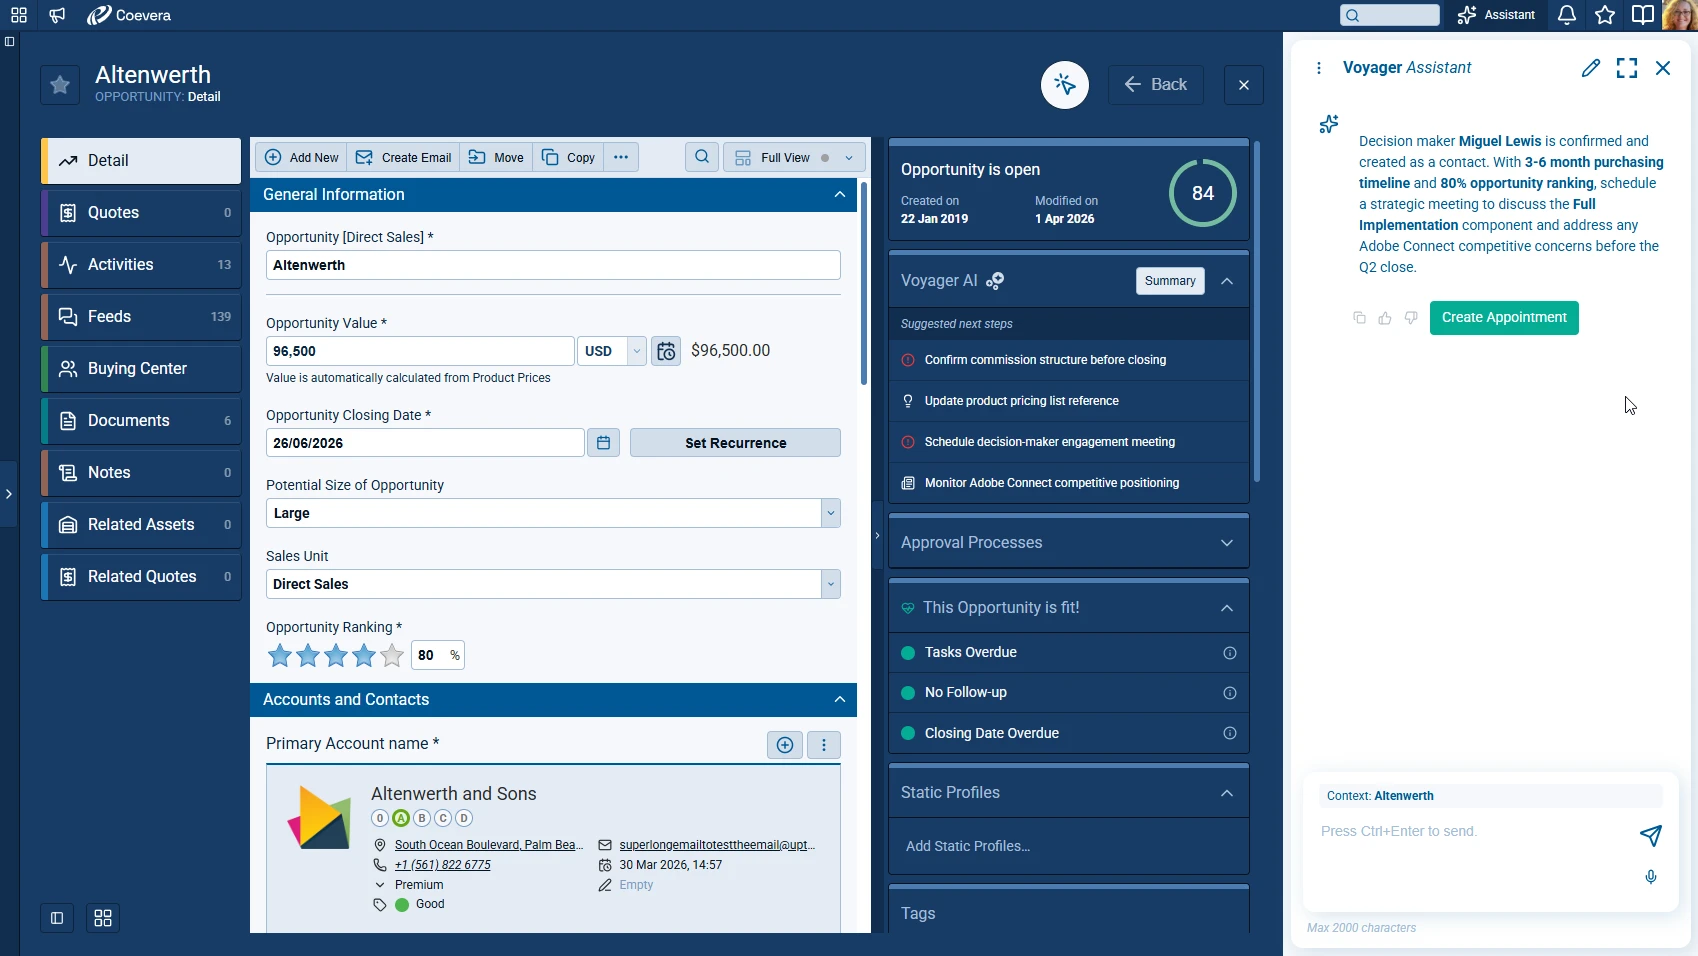Click the add account plus icon
Screen dimensions: 1698x956
pos(785,745)
